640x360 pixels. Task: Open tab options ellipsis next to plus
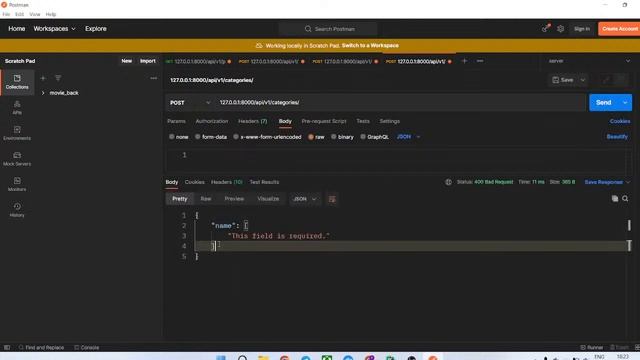pos(480,61)
